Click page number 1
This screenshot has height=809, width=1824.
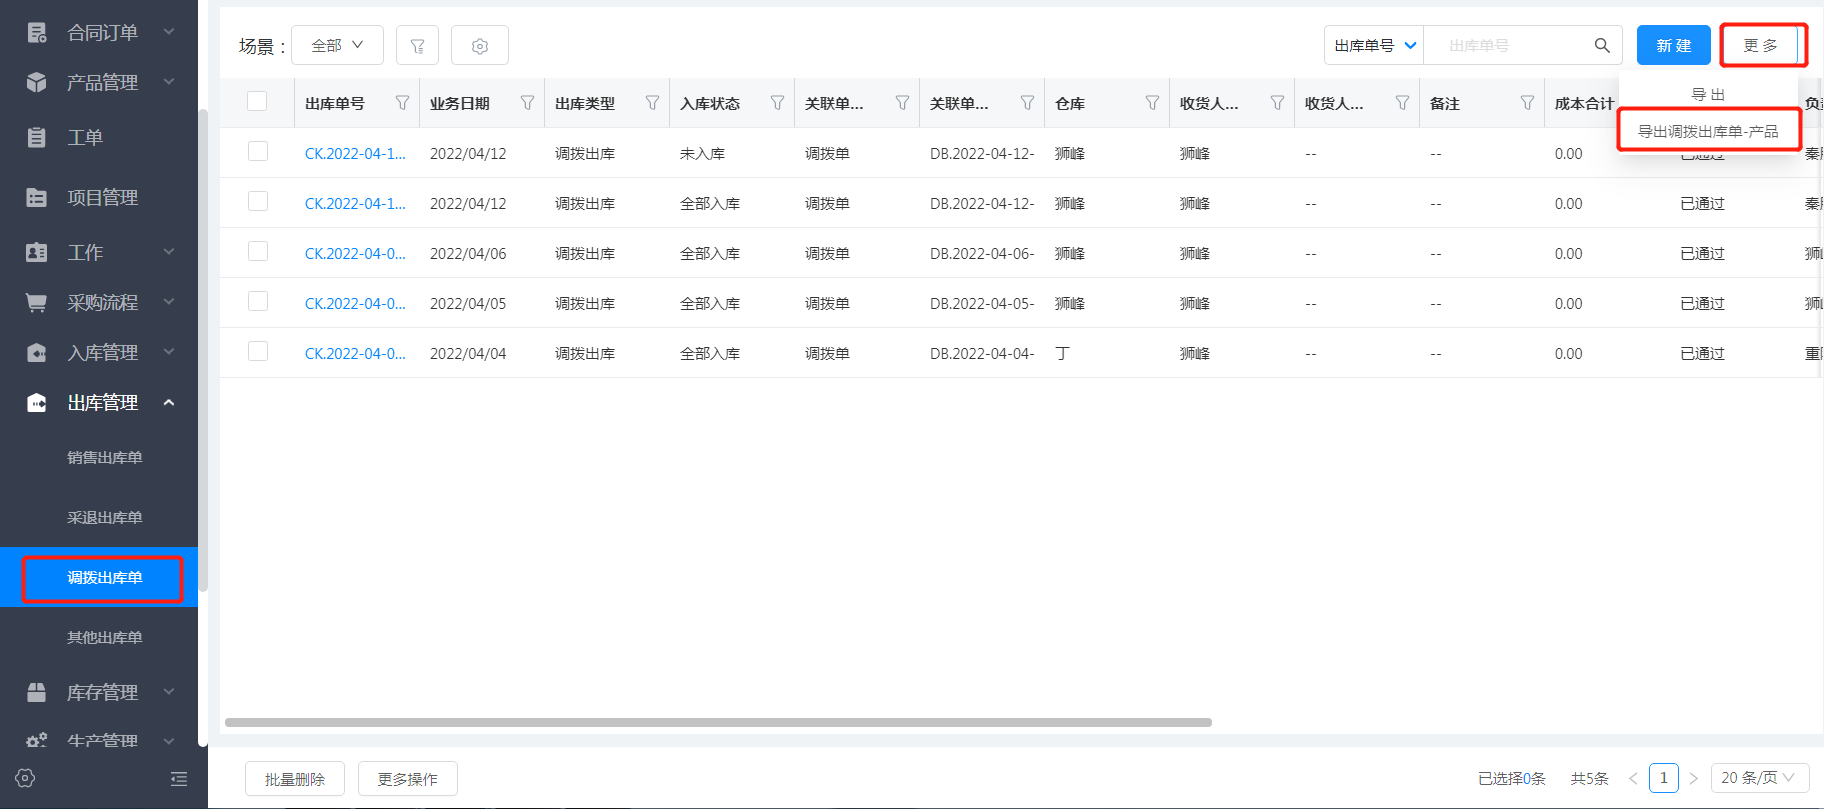[x=1664, y=778]
